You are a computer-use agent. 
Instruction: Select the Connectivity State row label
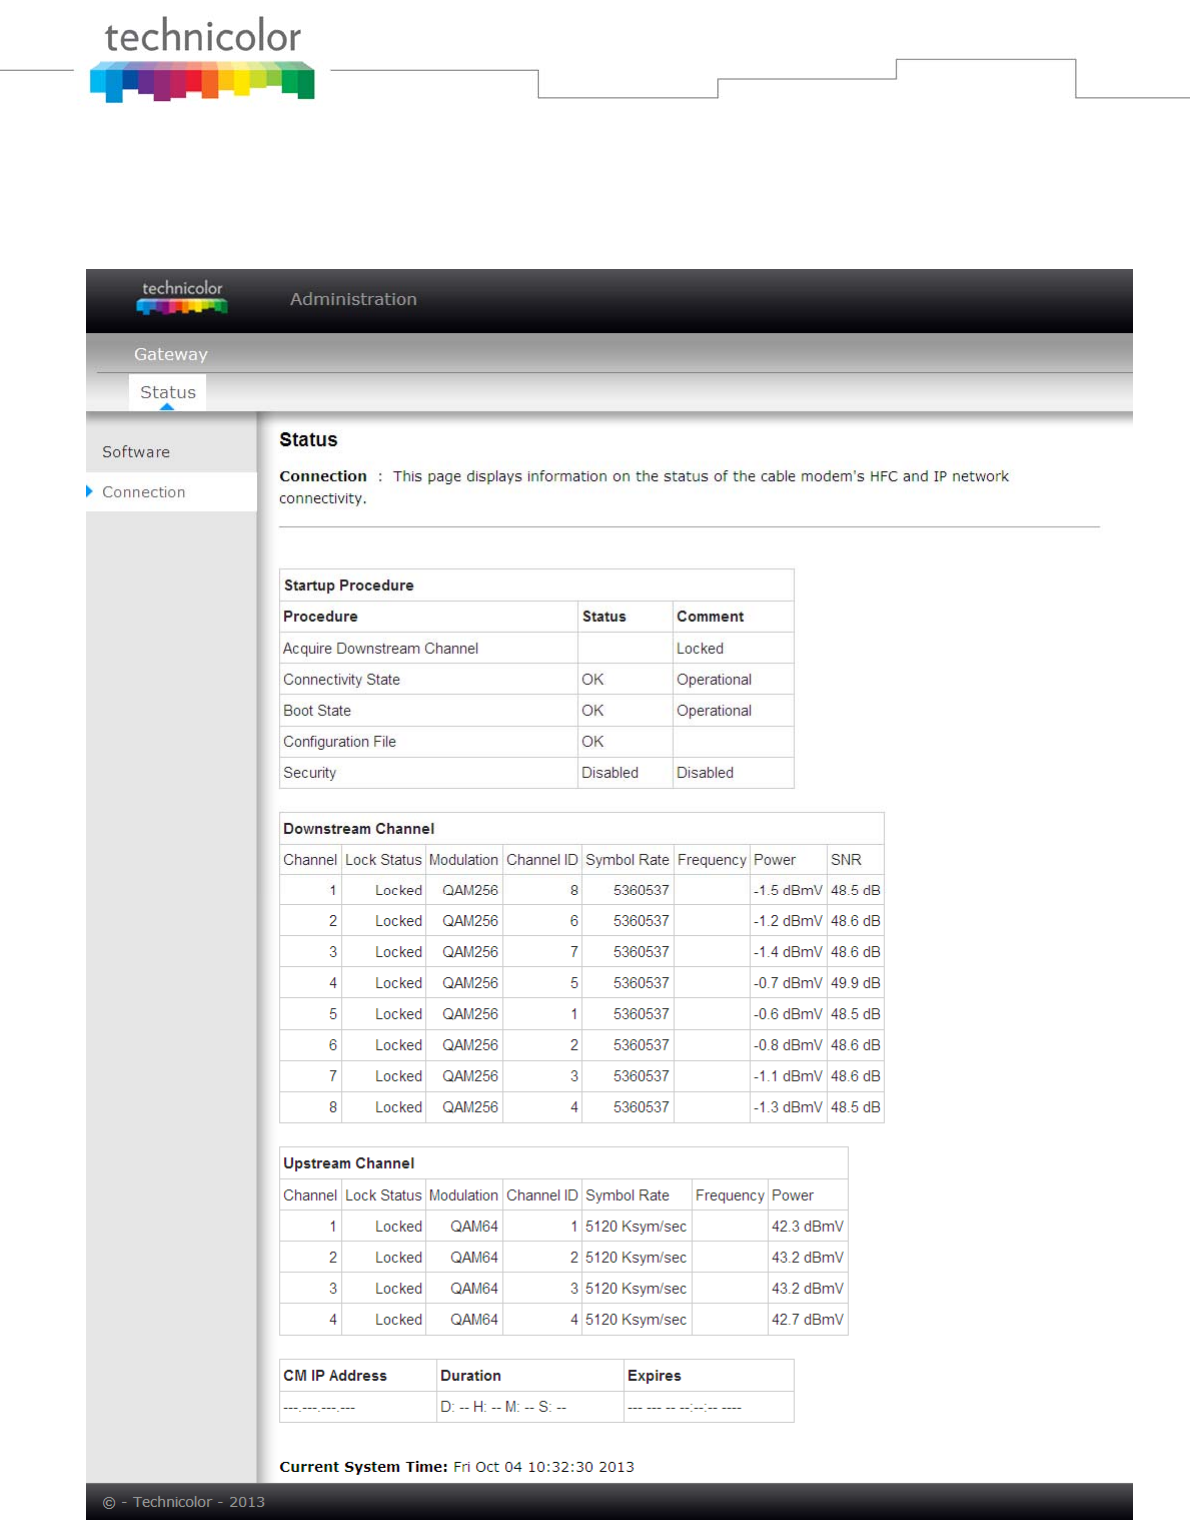click(341, 679)
